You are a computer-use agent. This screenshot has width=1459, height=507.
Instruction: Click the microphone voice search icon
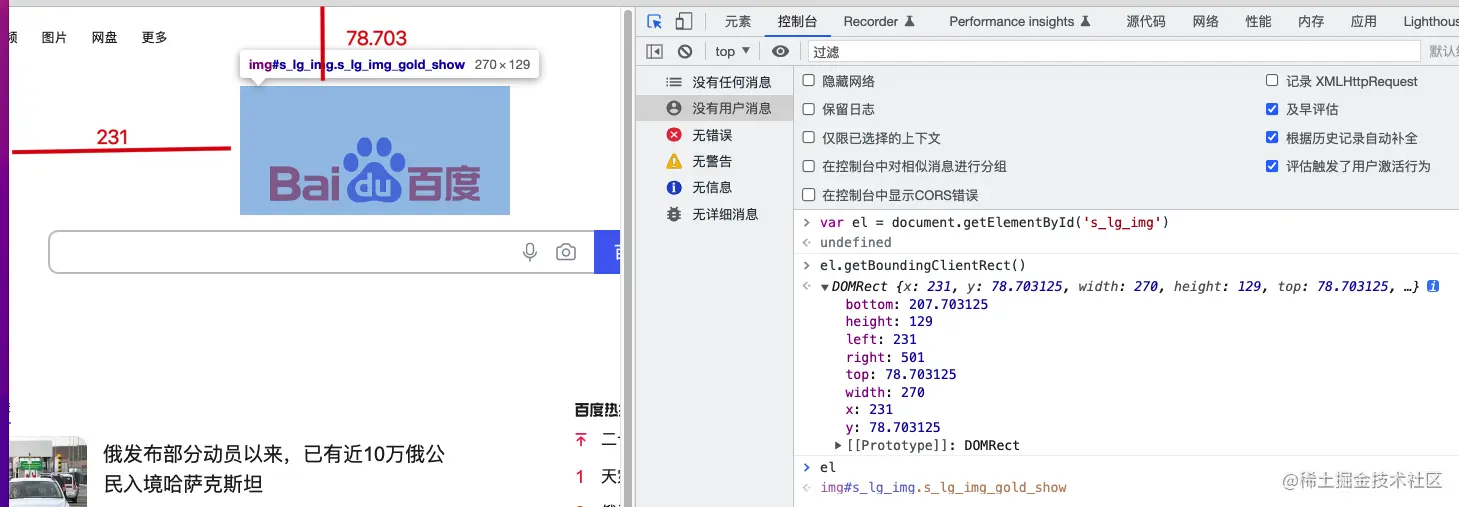(530, 252)
